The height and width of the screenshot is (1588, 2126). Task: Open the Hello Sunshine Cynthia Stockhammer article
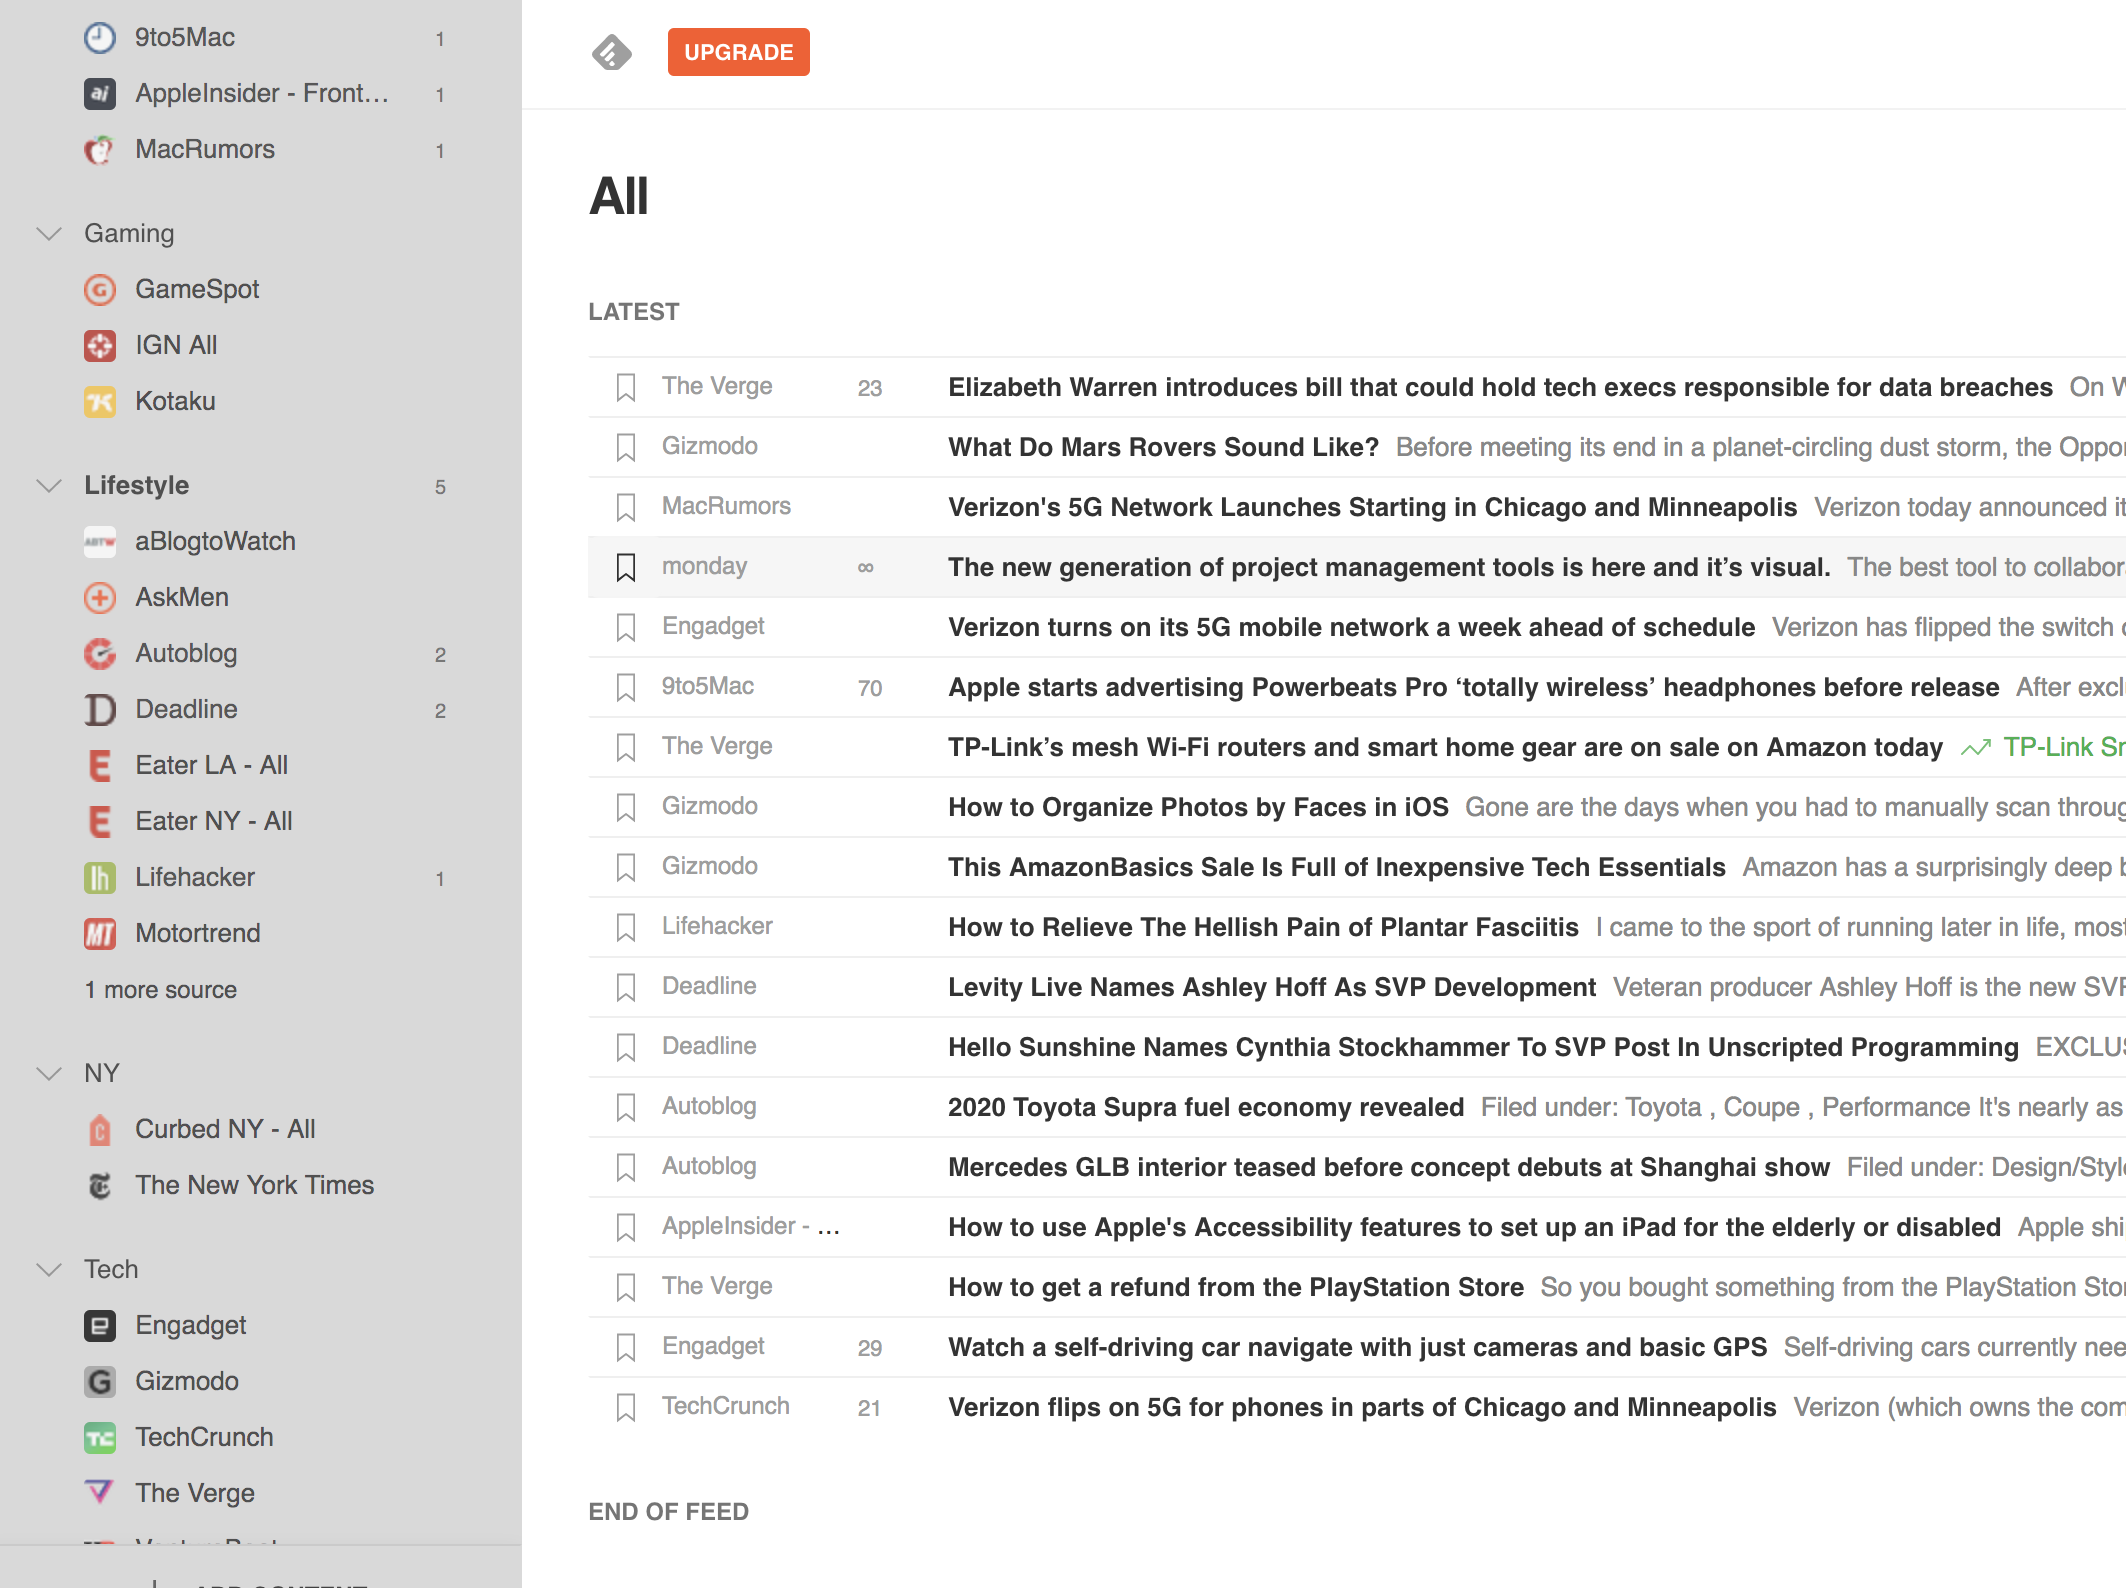pos(1483,1047)
